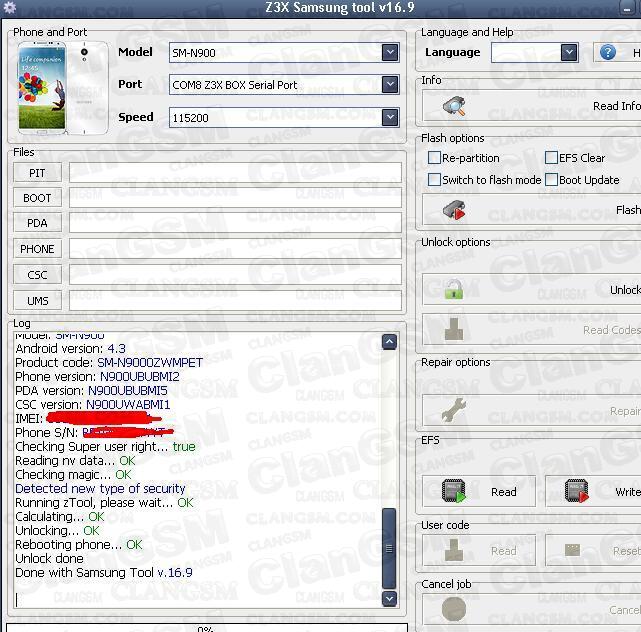Viewport: 641px width, 632px height.
Task: Click the green padlock Unlock icon
Action: point(454,289)
